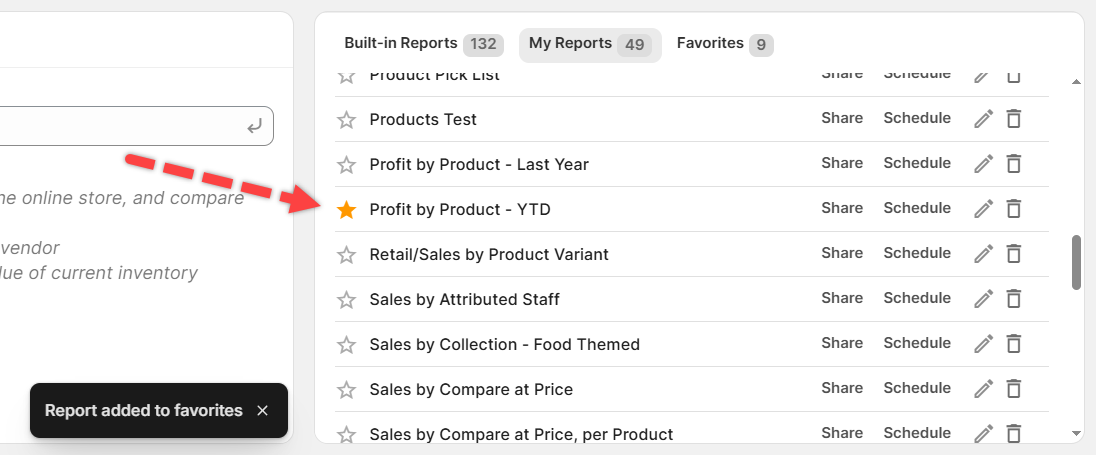Dismiss the Report added to favorites toast
Image resolution: width=1096 pixels, height=455 pixels.
[x=262, y=410]
